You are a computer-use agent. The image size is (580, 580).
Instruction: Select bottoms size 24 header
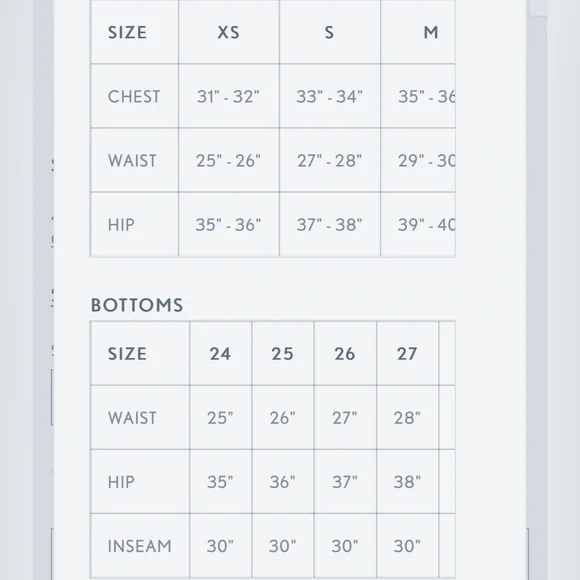point(220,354)
